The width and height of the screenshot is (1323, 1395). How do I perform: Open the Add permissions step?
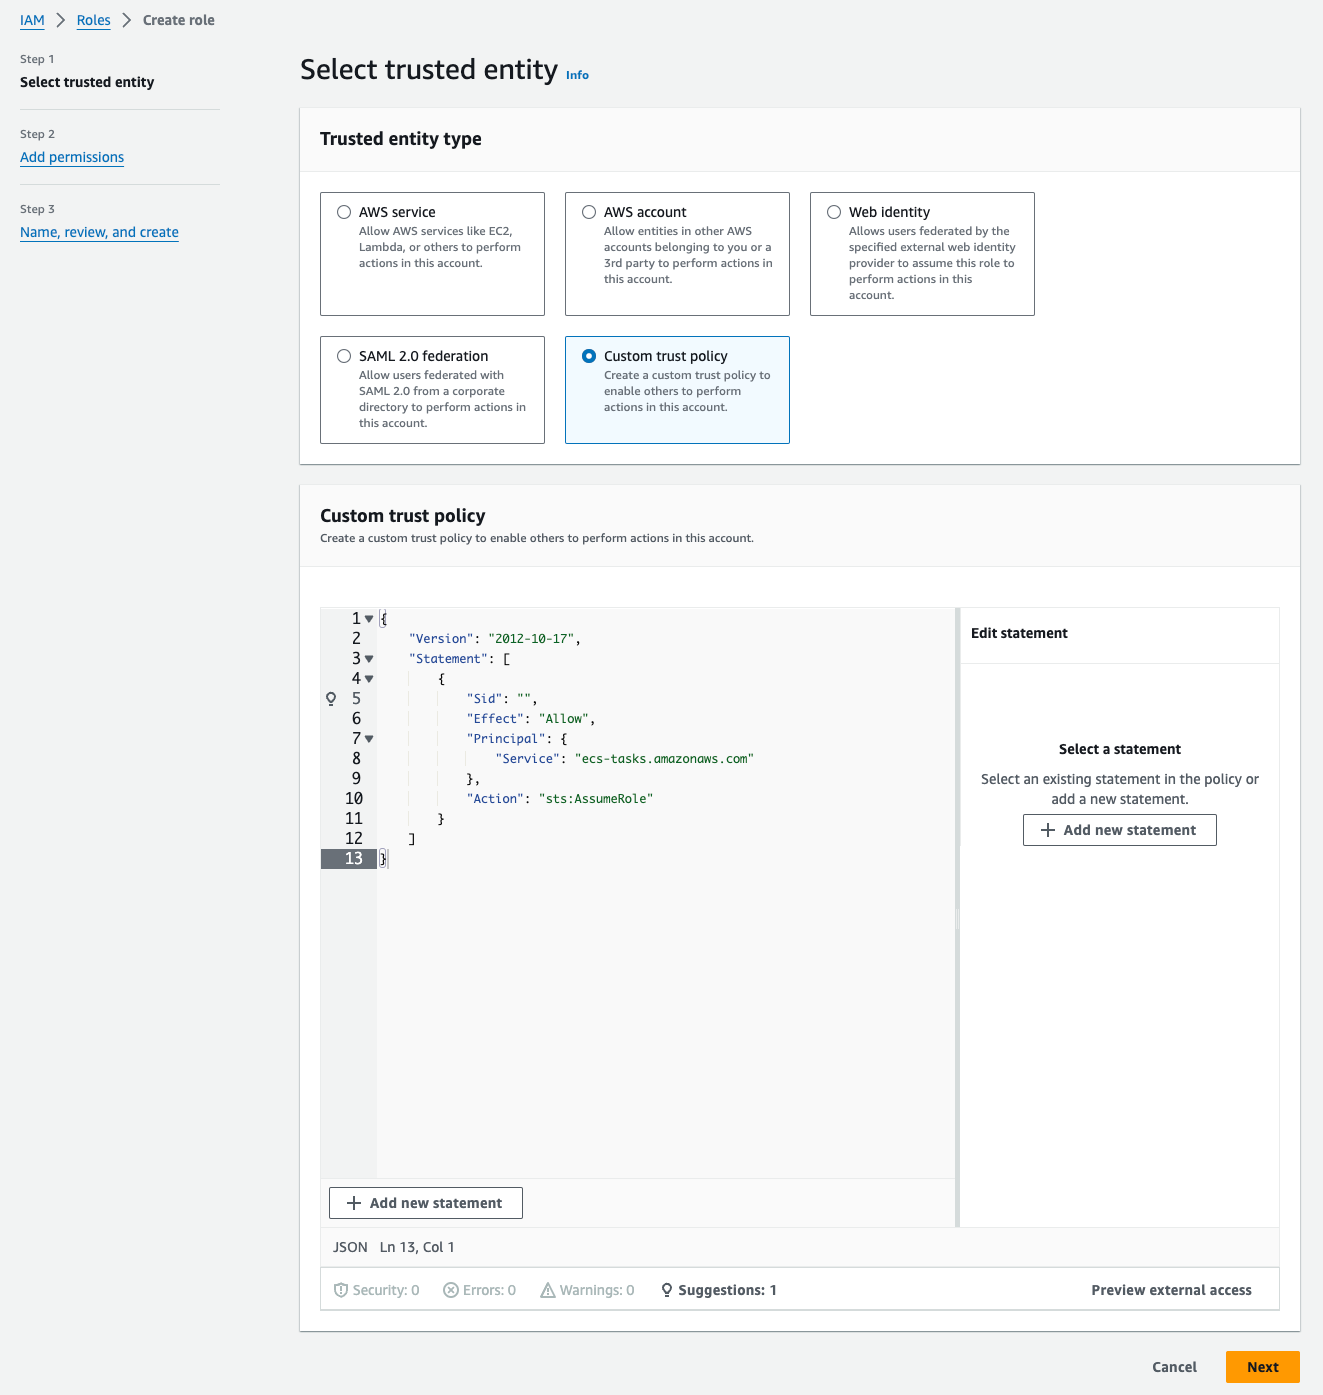pyautogui.click(x=72, y=157)
